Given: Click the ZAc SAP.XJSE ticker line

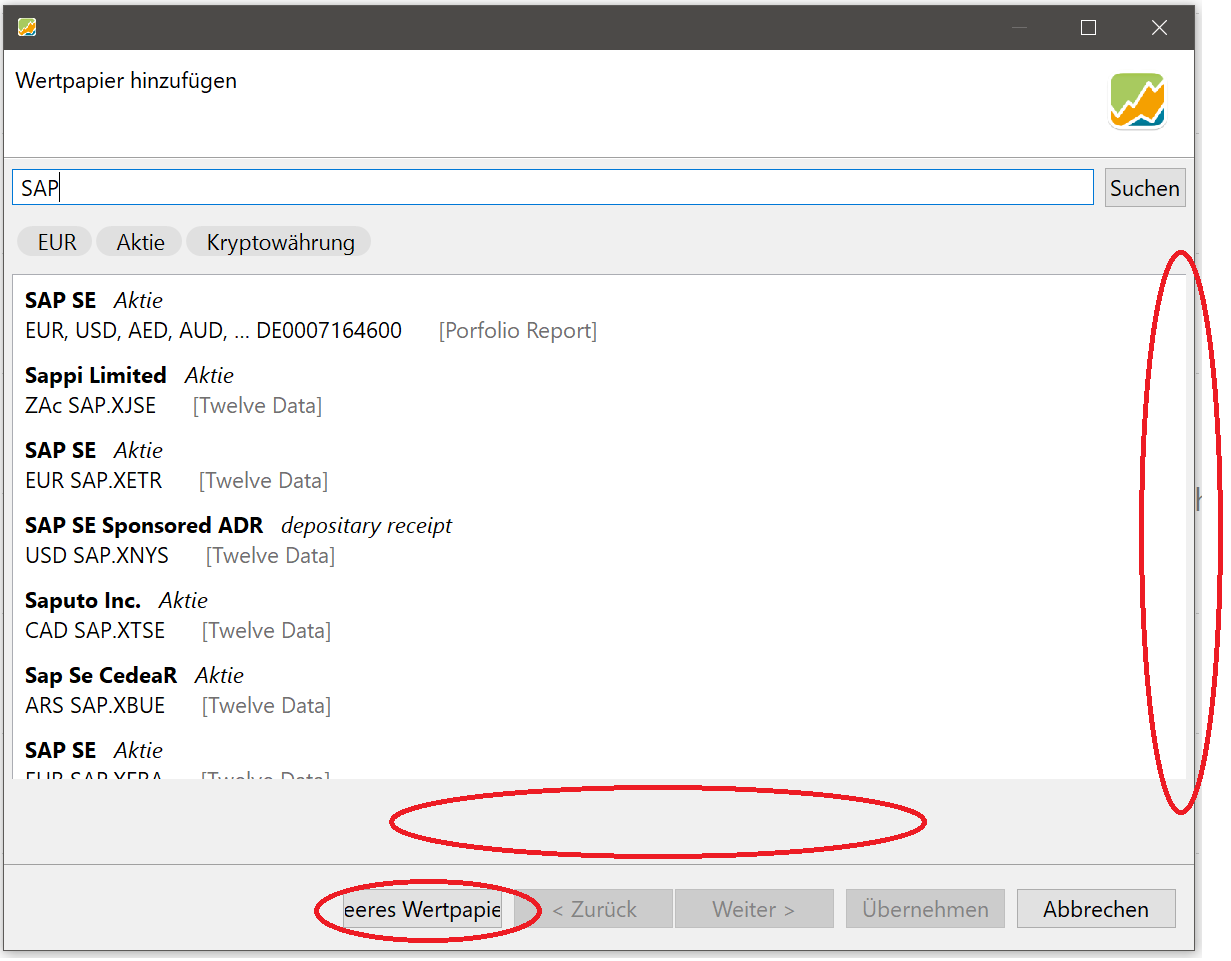Looking at the screenshot, I should tap(91, 406).
